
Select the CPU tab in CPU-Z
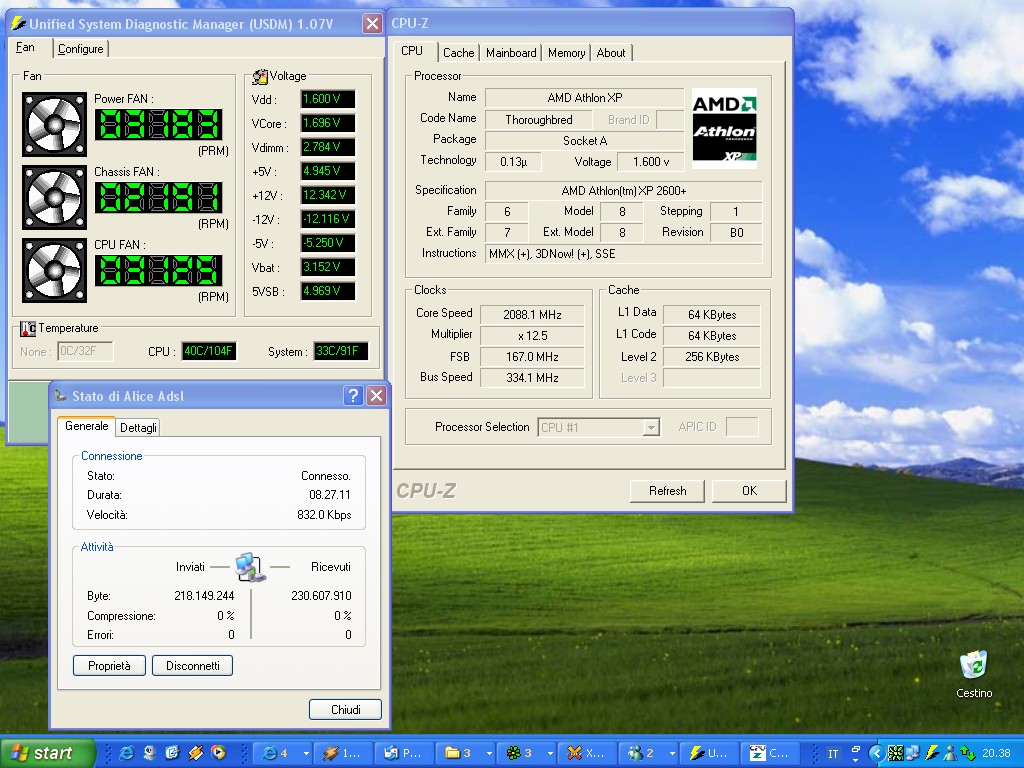pyautogui.click(x=412, y=52)
